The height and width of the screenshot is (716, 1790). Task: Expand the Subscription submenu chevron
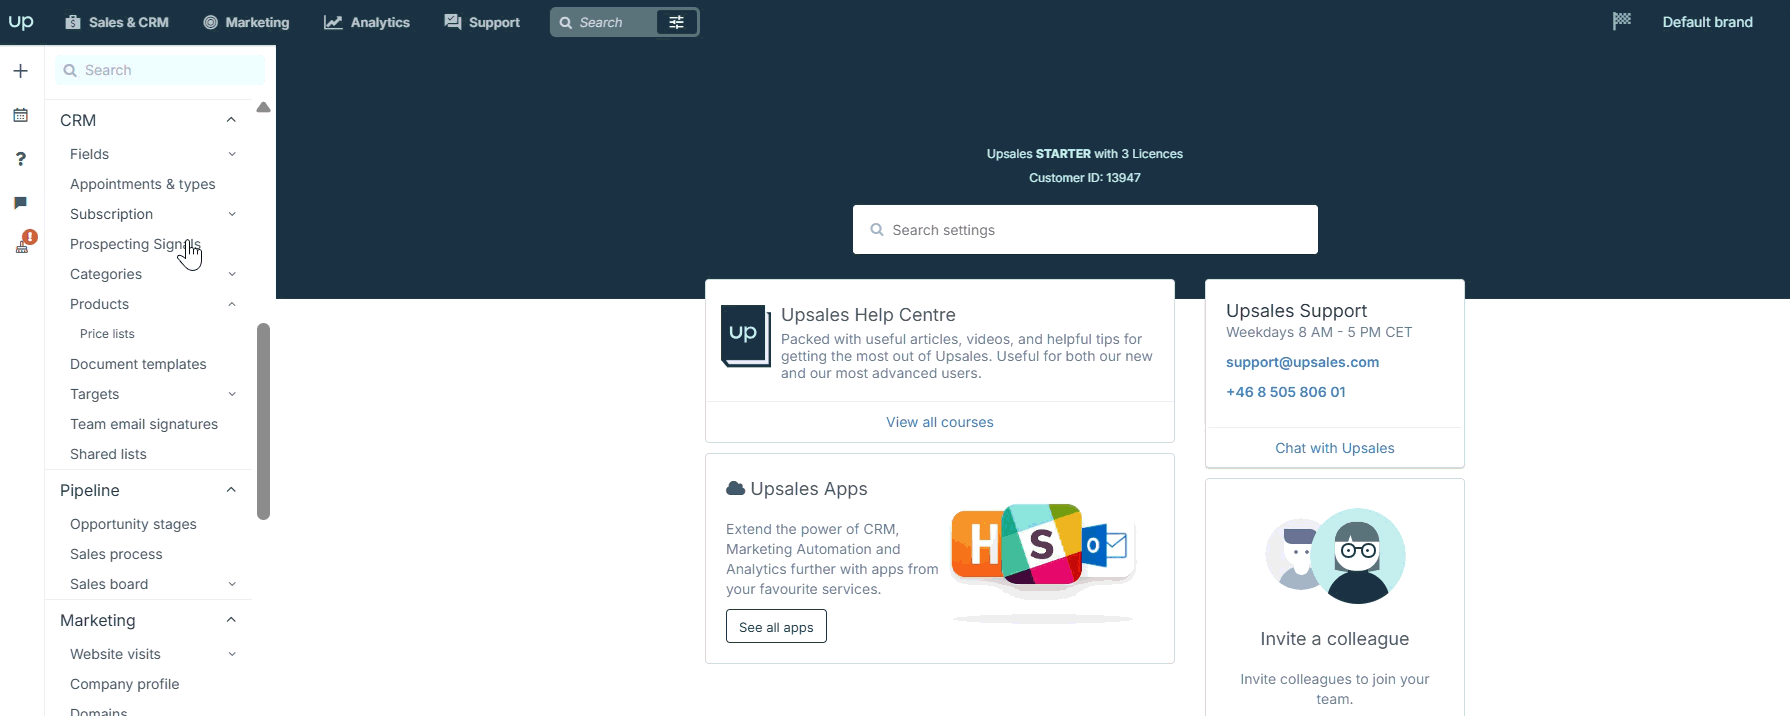(232, 214)
